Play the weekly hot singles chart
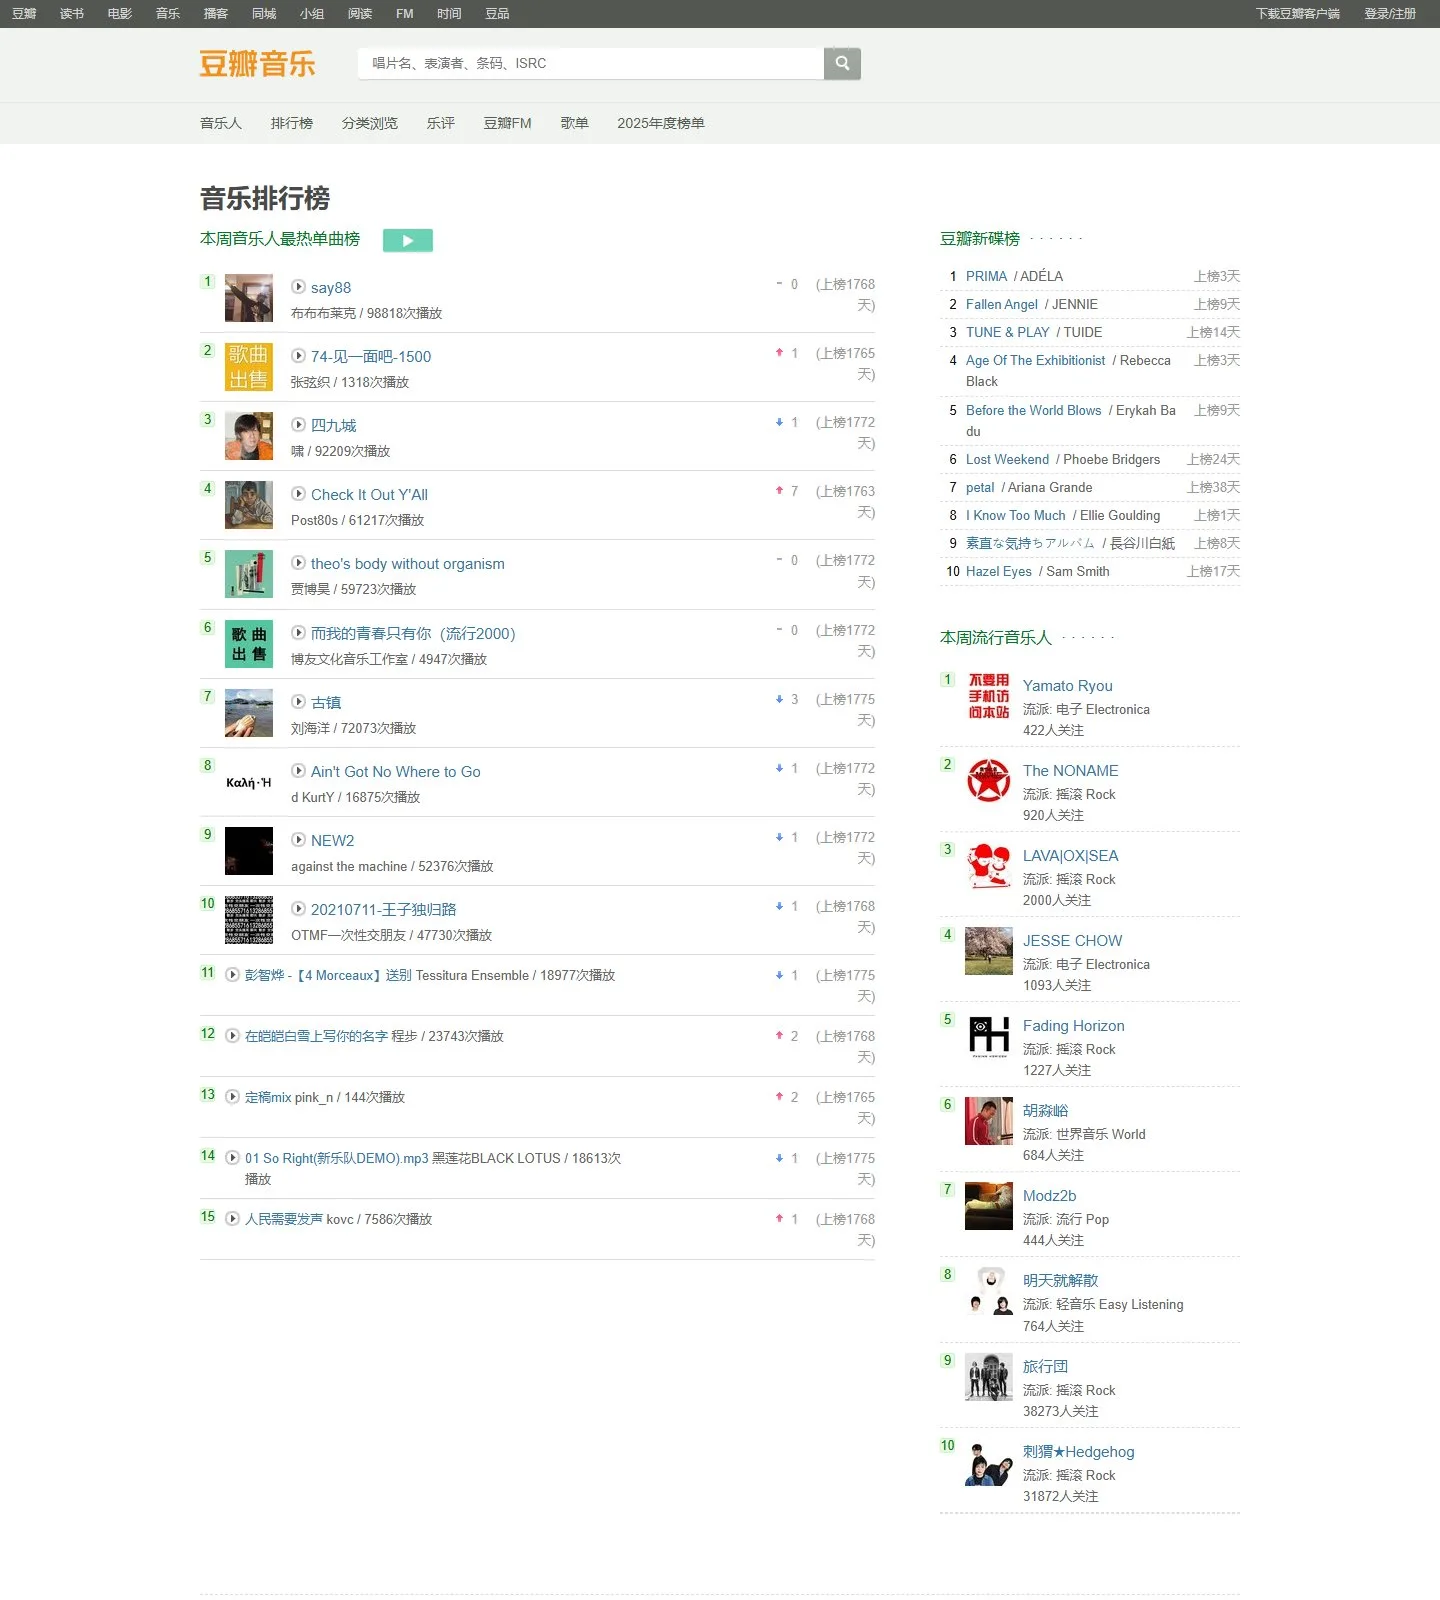Image resolution: width=1440 pixels, height=1600 pixels. tap(408, 240)
